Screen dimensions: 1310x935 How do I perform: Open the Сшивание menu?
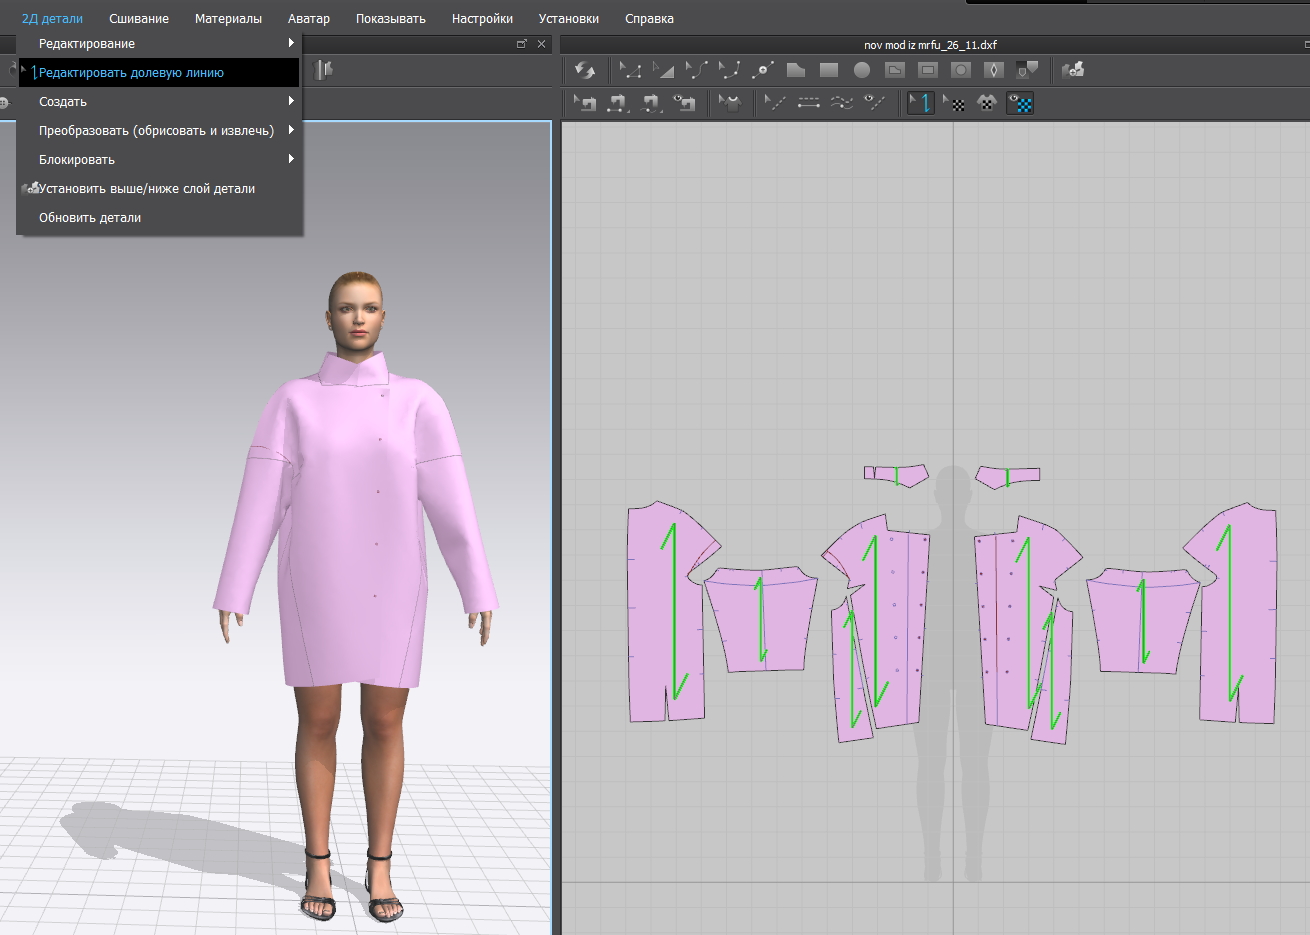tap(139, 19)
